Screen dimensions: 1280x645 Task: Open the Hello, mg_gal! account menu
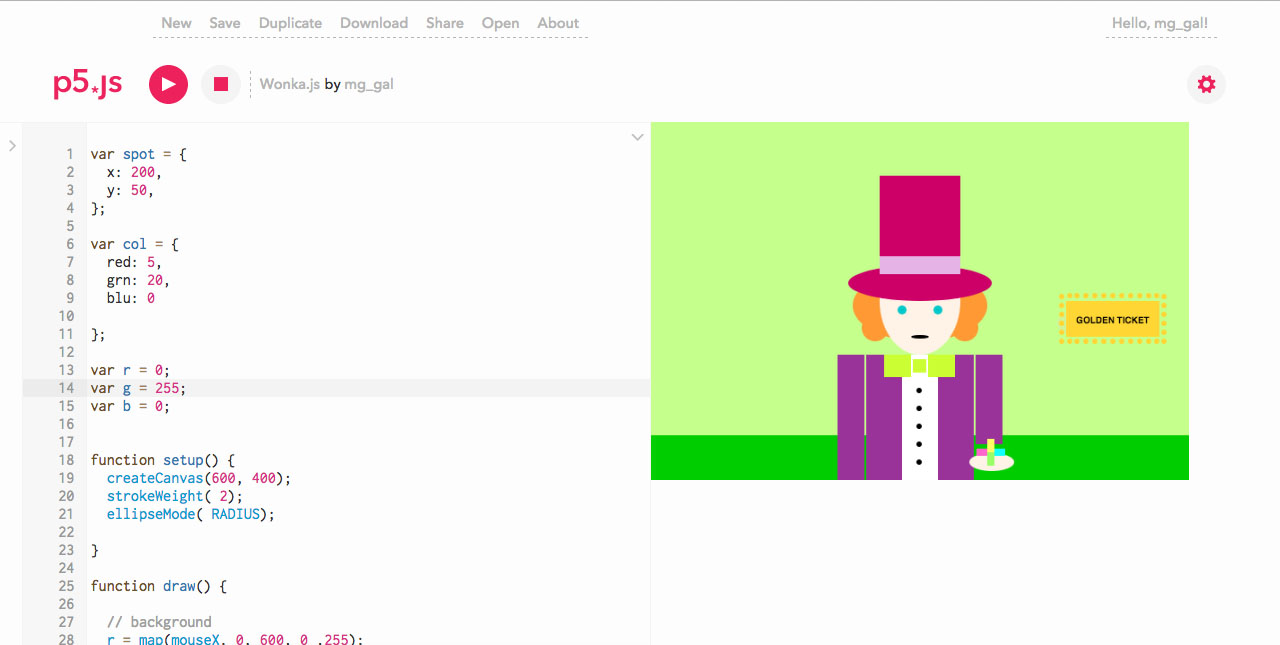(1160, 23)
